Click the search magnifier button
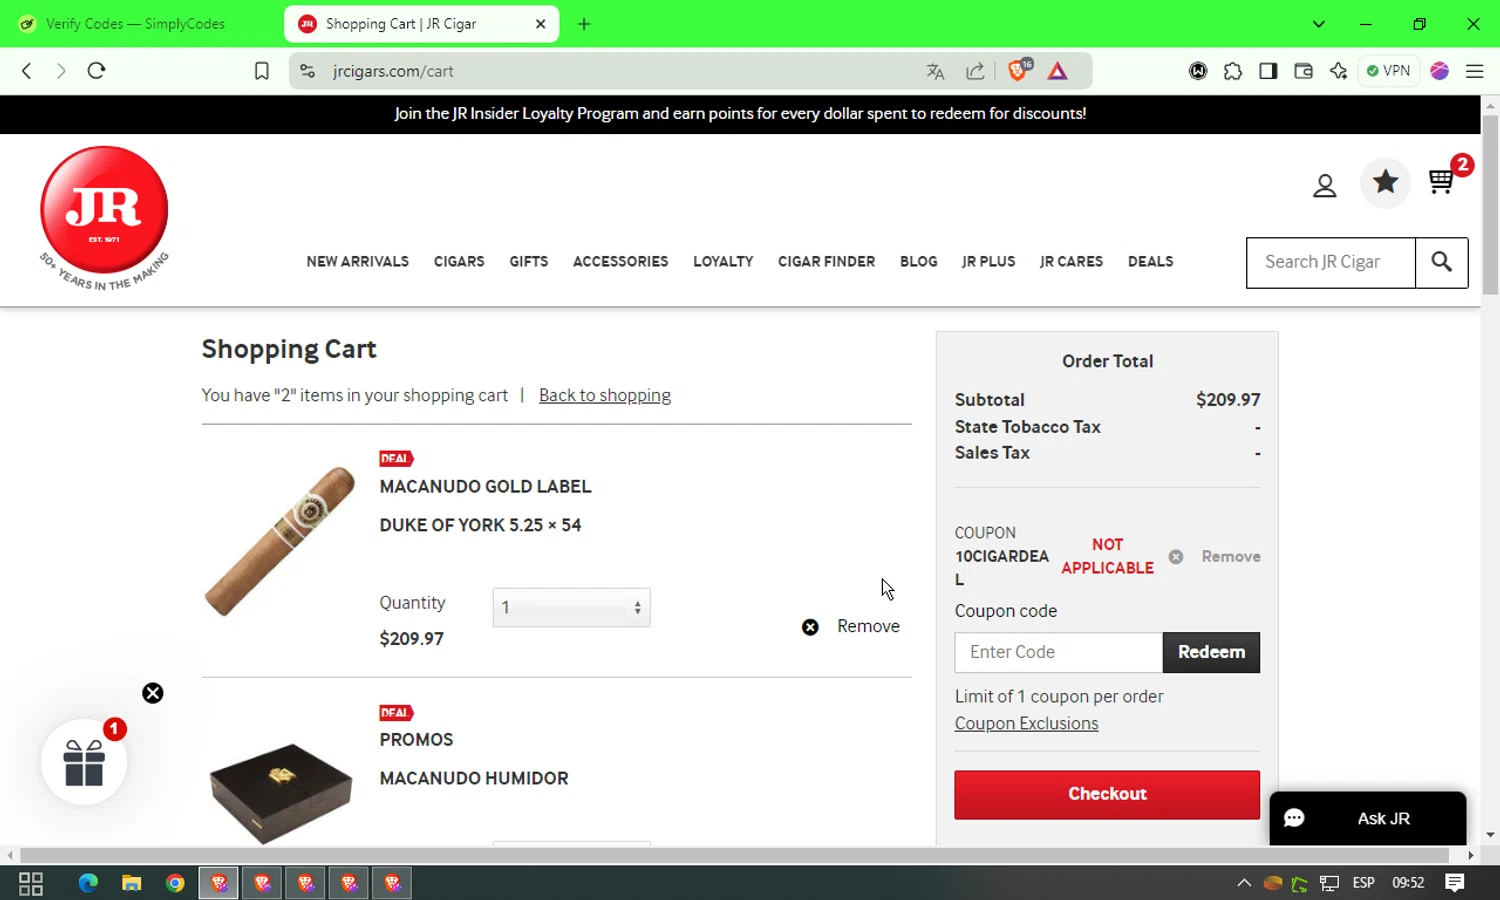This screenshot has width=1500, height=900. point(1441,262)
